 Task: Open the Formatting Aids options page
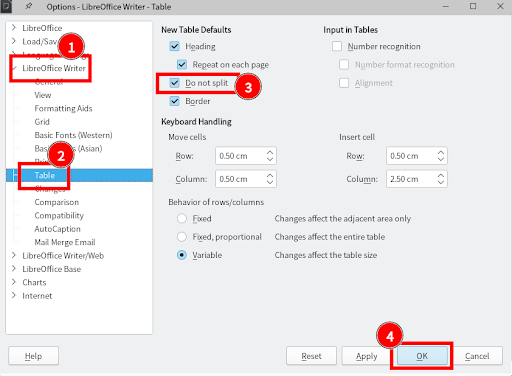(63, 108)
